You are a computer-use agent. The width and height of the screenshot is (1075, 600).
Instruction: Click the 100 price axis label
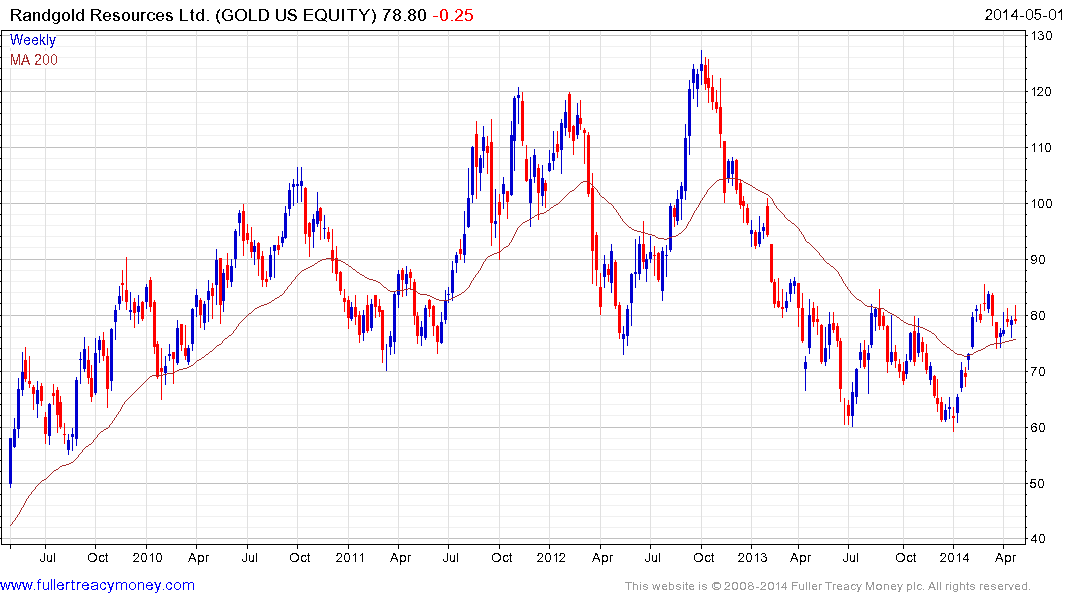[1041, 204]
